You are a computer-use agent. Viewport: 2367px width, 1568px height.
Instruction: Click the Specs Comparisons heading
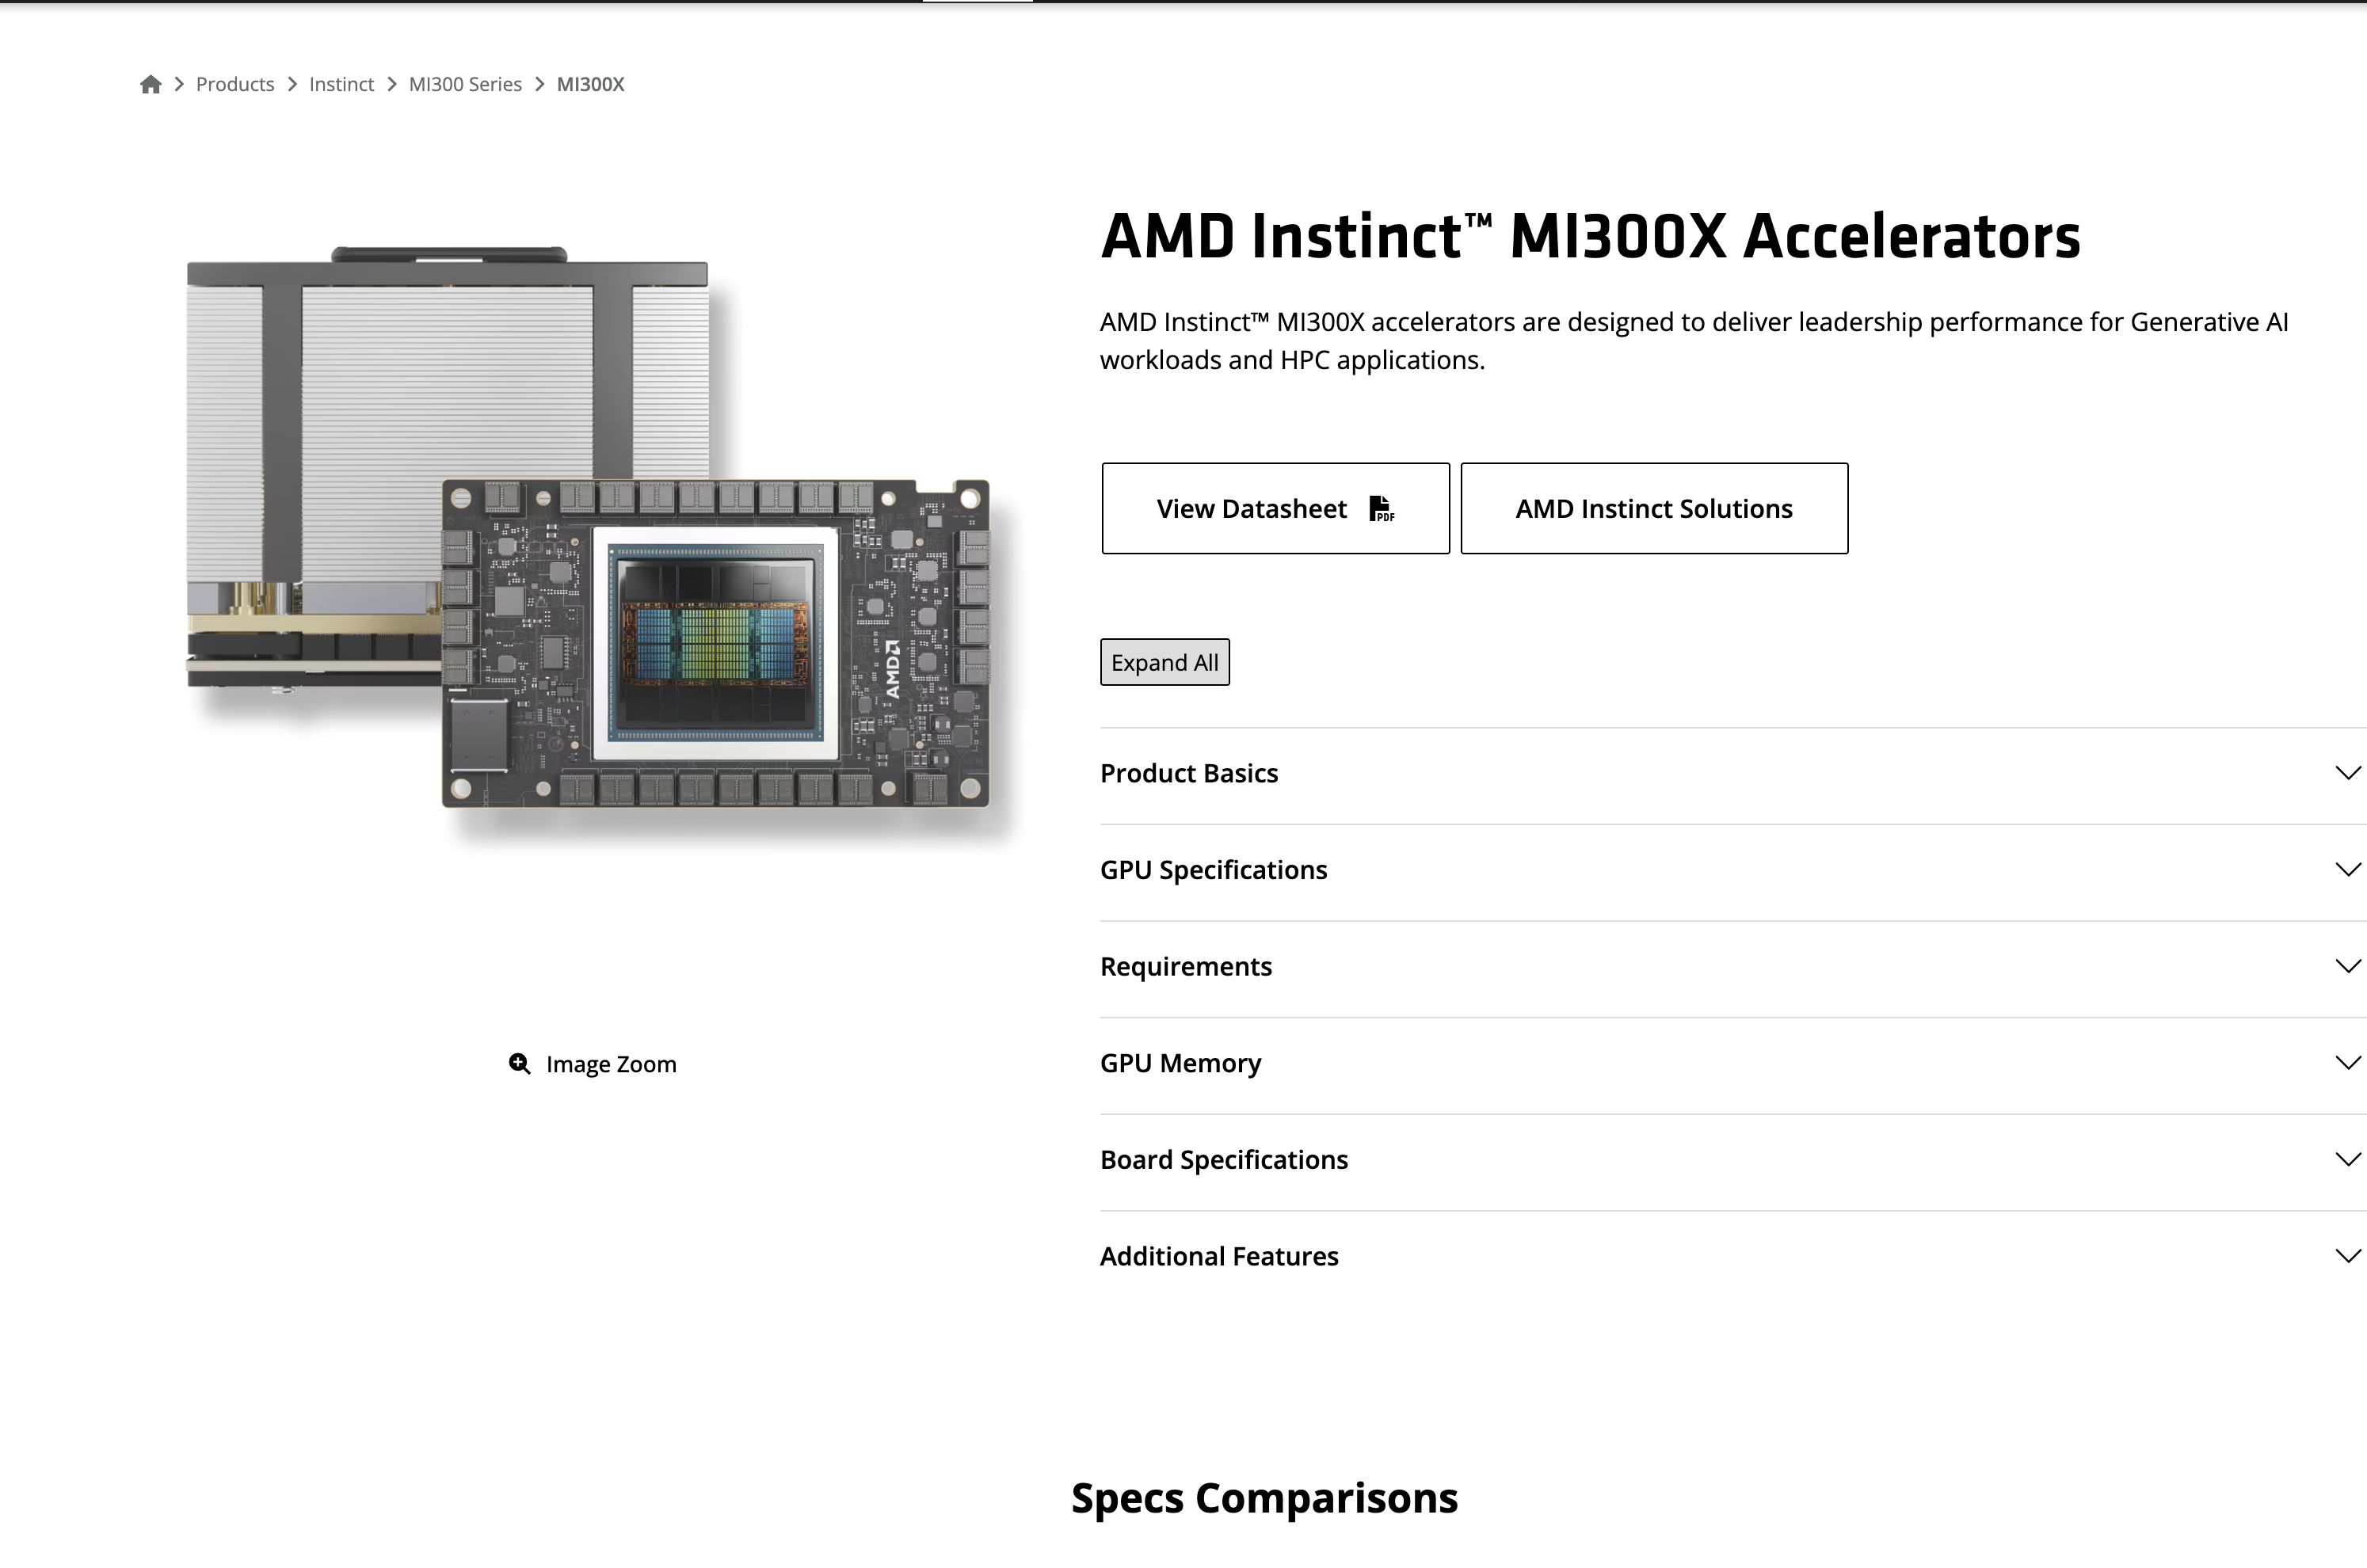[x=1264, y=1498]
